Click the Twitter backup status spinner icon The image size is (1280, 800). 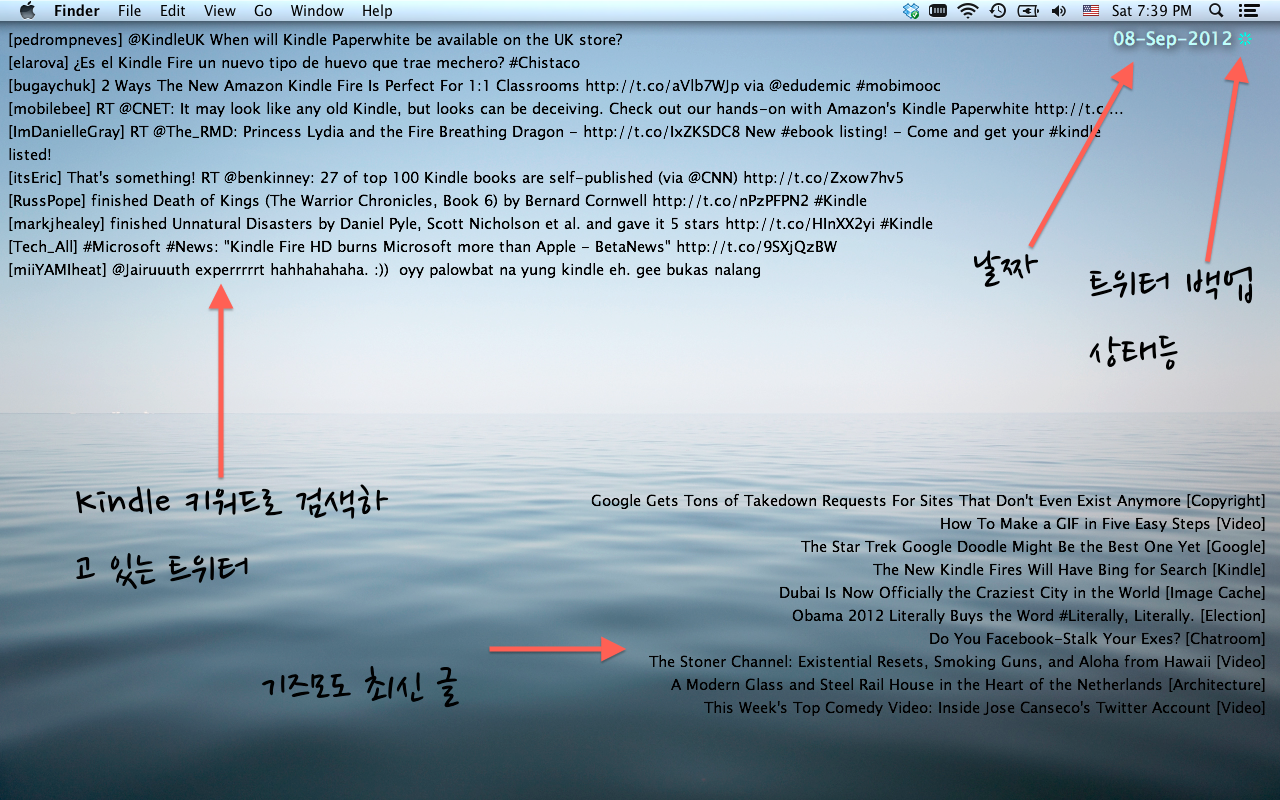coord(1245,39)
